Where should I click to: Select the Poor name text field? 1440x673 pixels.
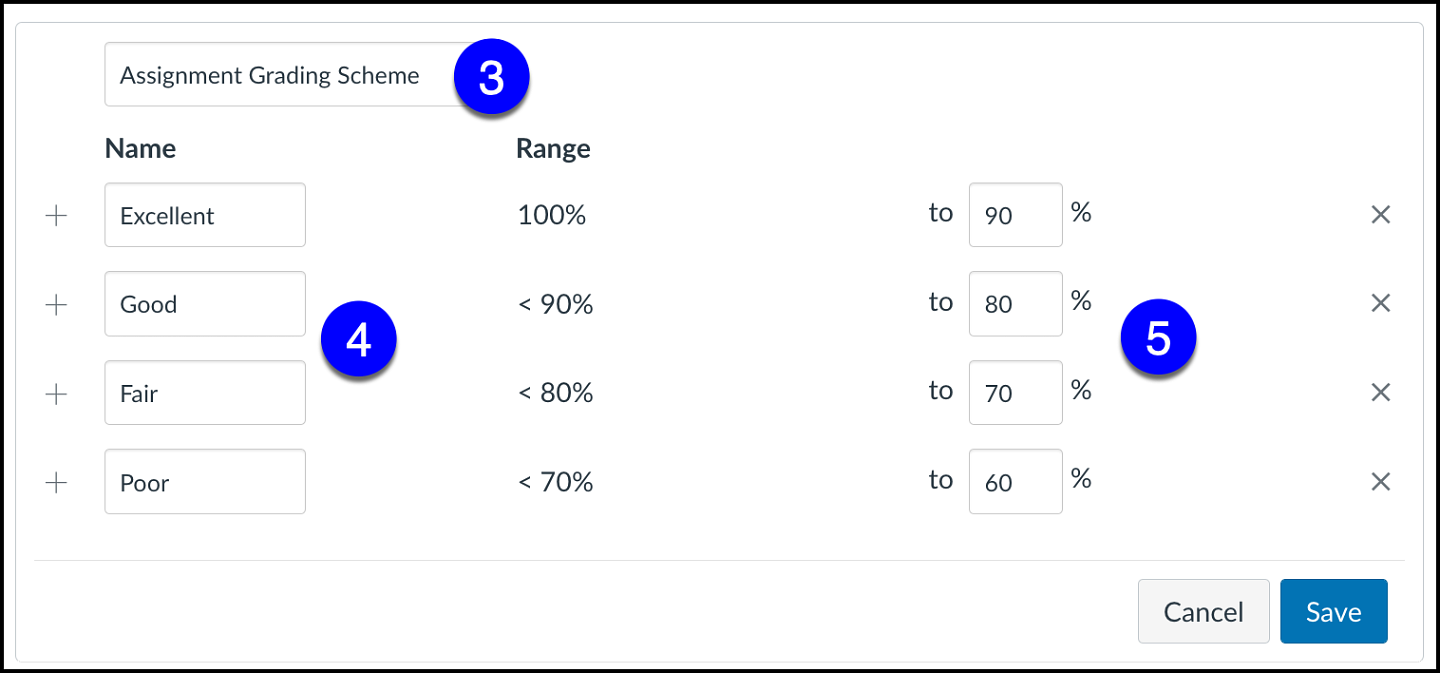click(205, 482)
